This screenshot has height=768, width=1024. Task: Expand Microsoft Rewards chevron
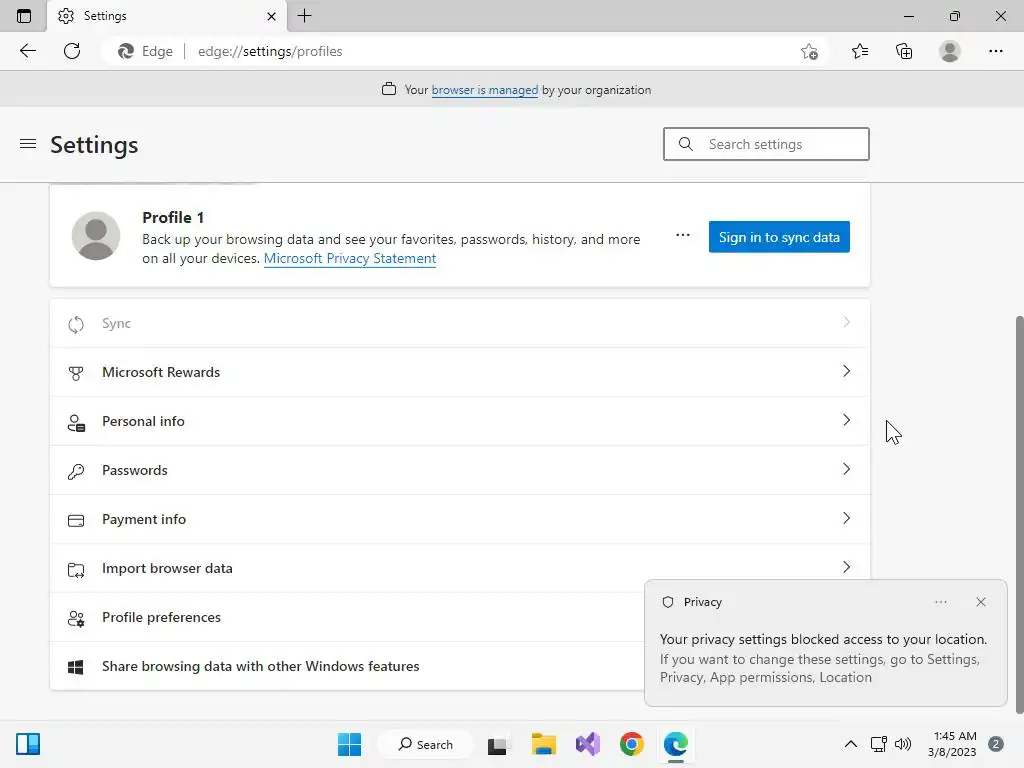[846, 372]
